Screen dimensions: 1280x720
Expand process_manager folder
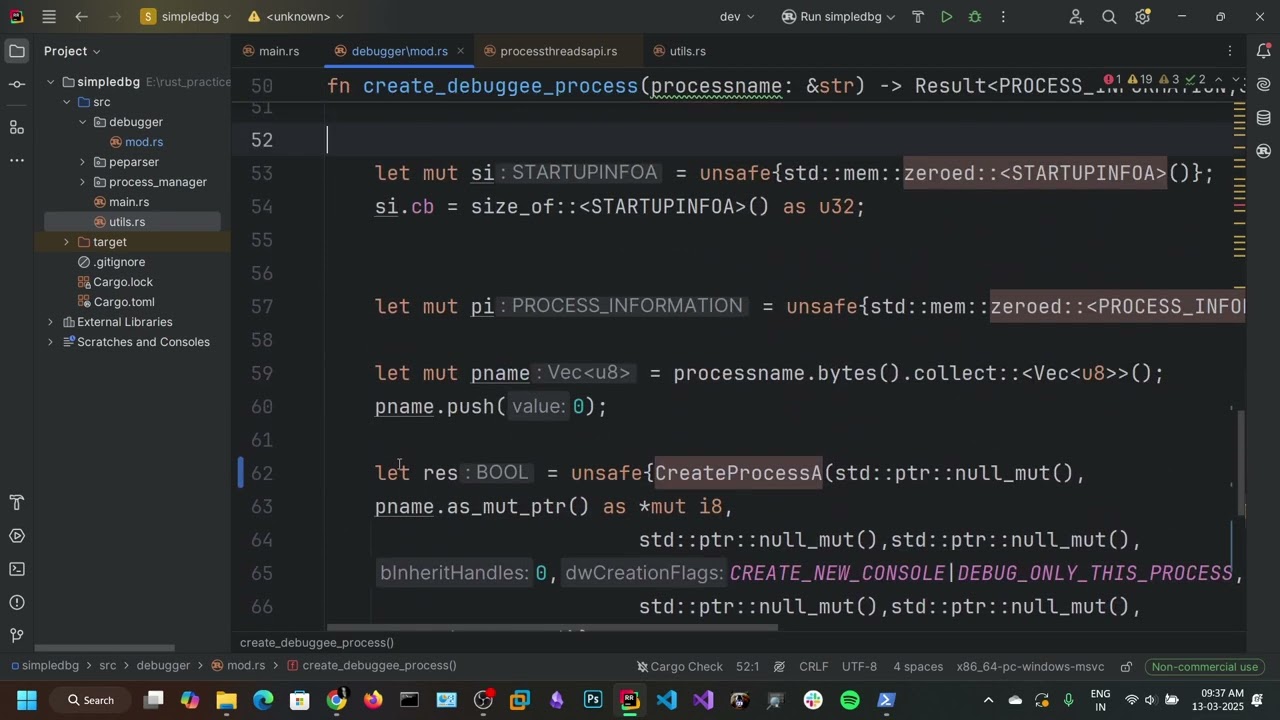click(82, 182)
